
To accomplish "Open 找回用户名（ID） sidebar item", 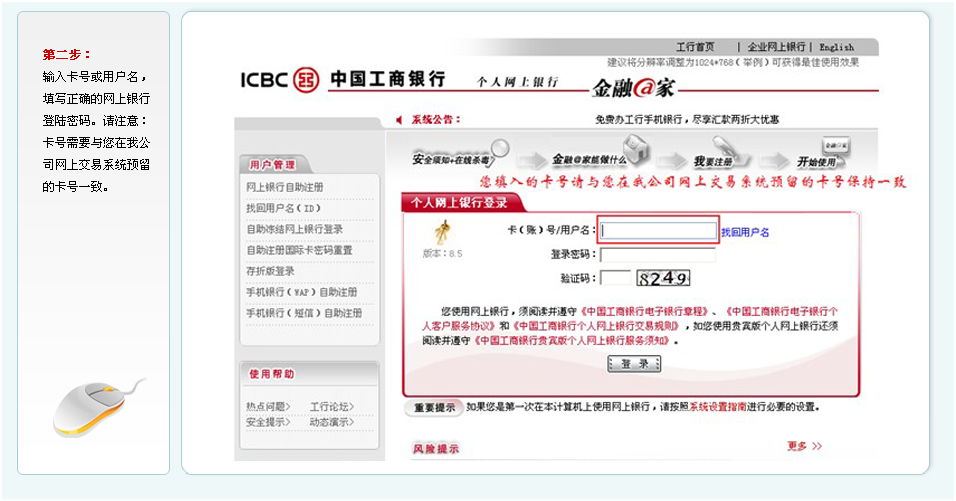I will pos(284,208).
